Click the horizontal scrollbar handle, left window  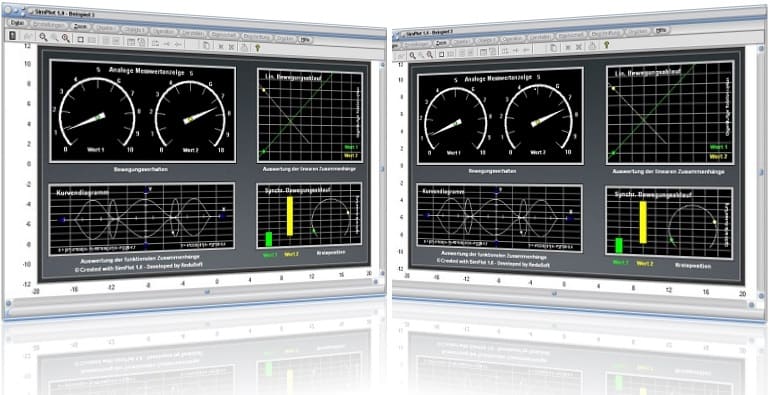pos(207,292)
